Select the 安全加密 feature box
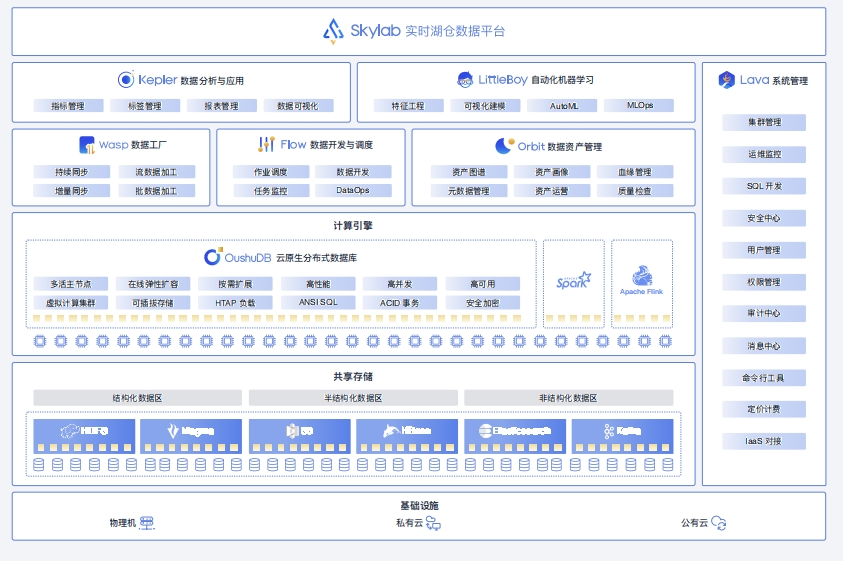 (483, 303)
